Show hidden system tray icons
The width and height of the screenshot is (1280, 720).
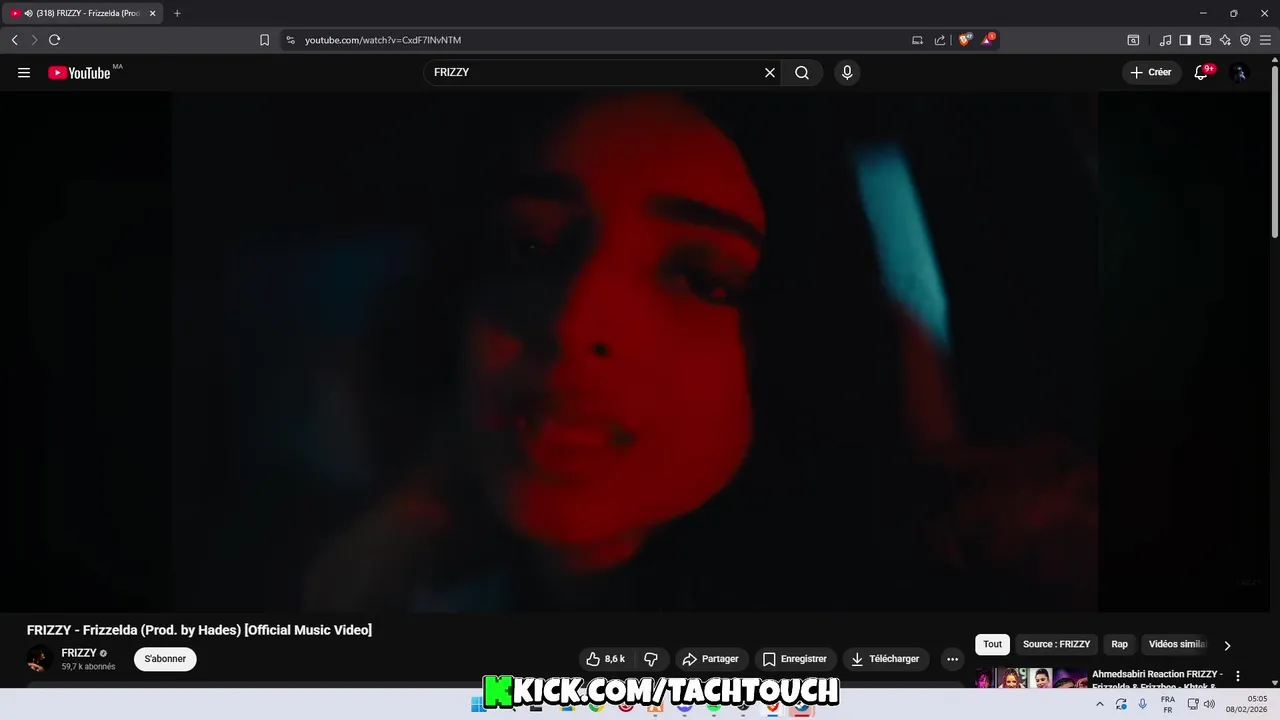click(1100, 704)
